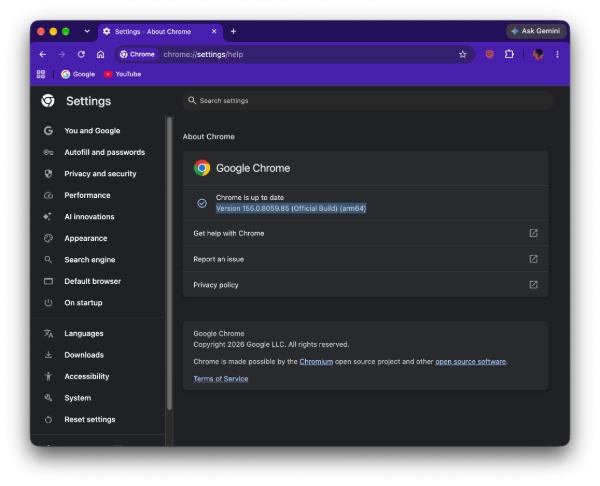The width and height of the screenshot is (600, 486).
Task: Click the Chrome logo next to Settings title
Action: pyautogui.click(x=48, y=101)
